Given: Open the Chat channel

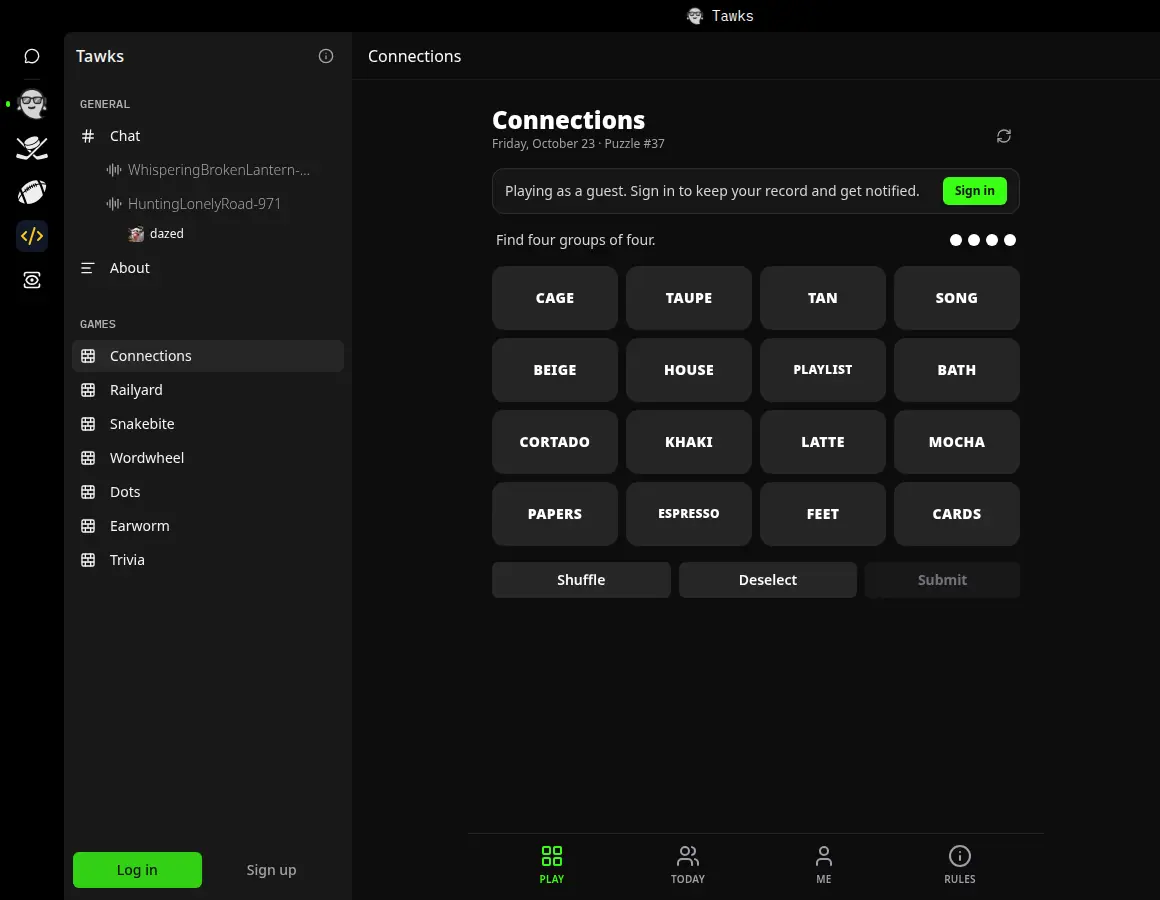Looking at the screenshot, I should point(208,136).
